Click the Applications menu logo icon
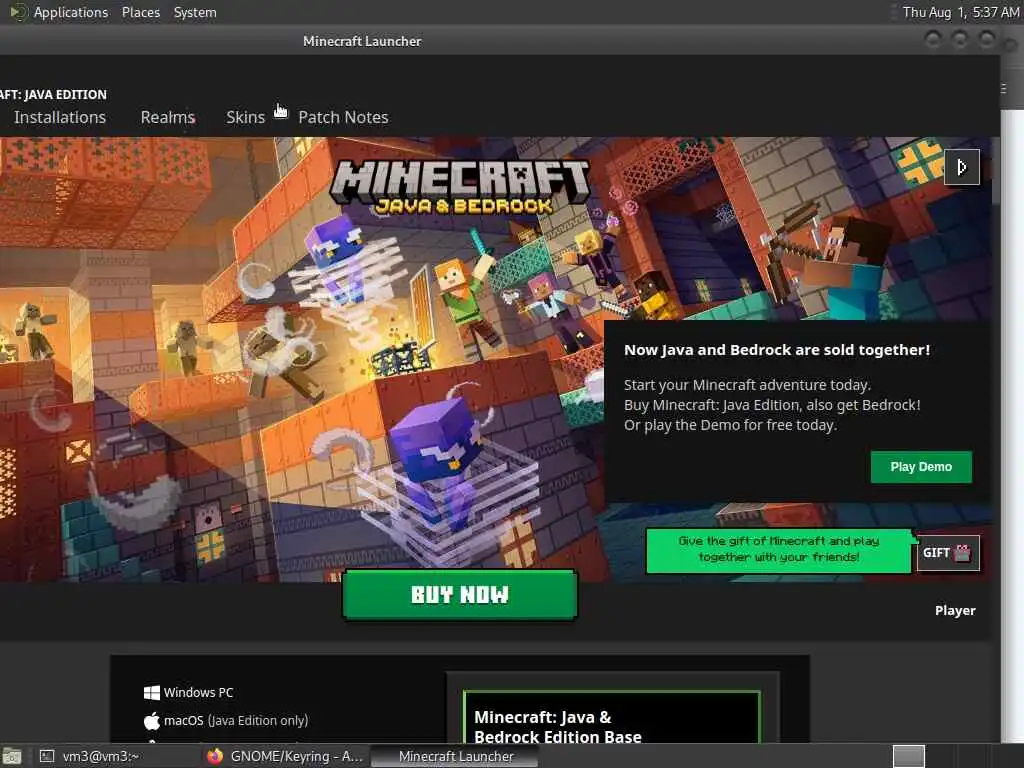Image resolution: width=1024 pixels, height=768 pixels. (x=18, y=12)
